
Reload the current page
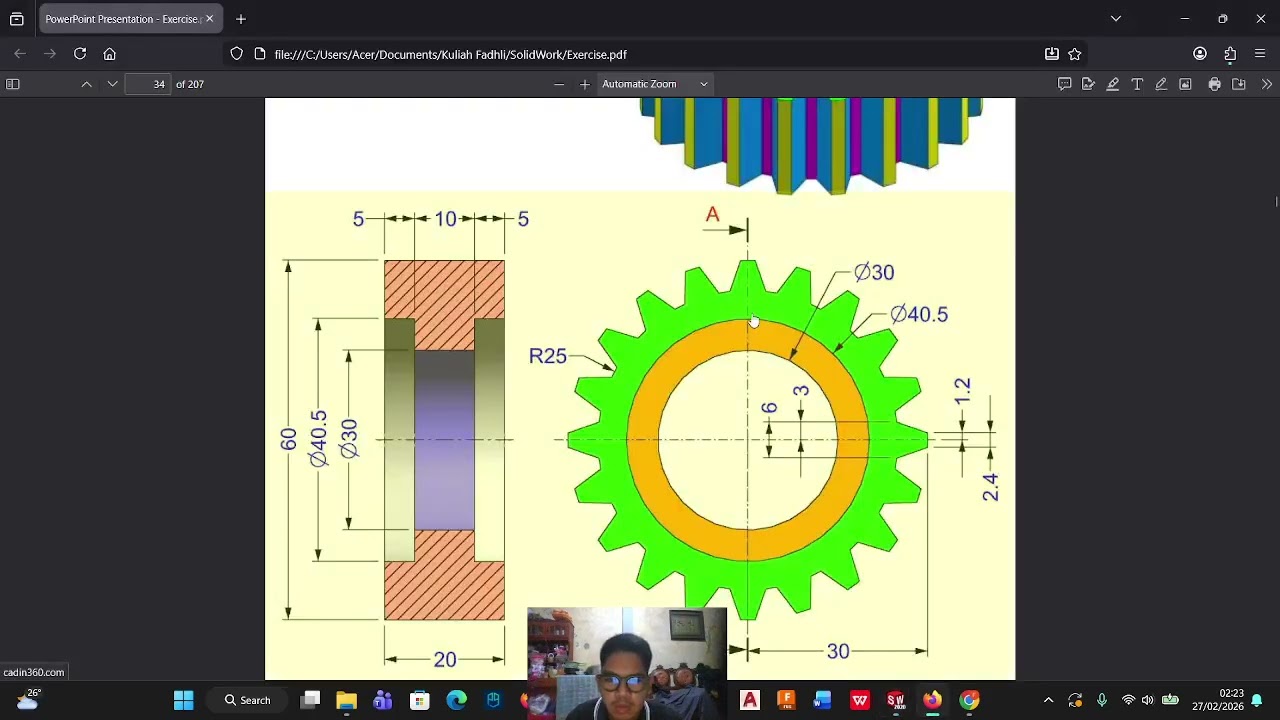(80, 54)
